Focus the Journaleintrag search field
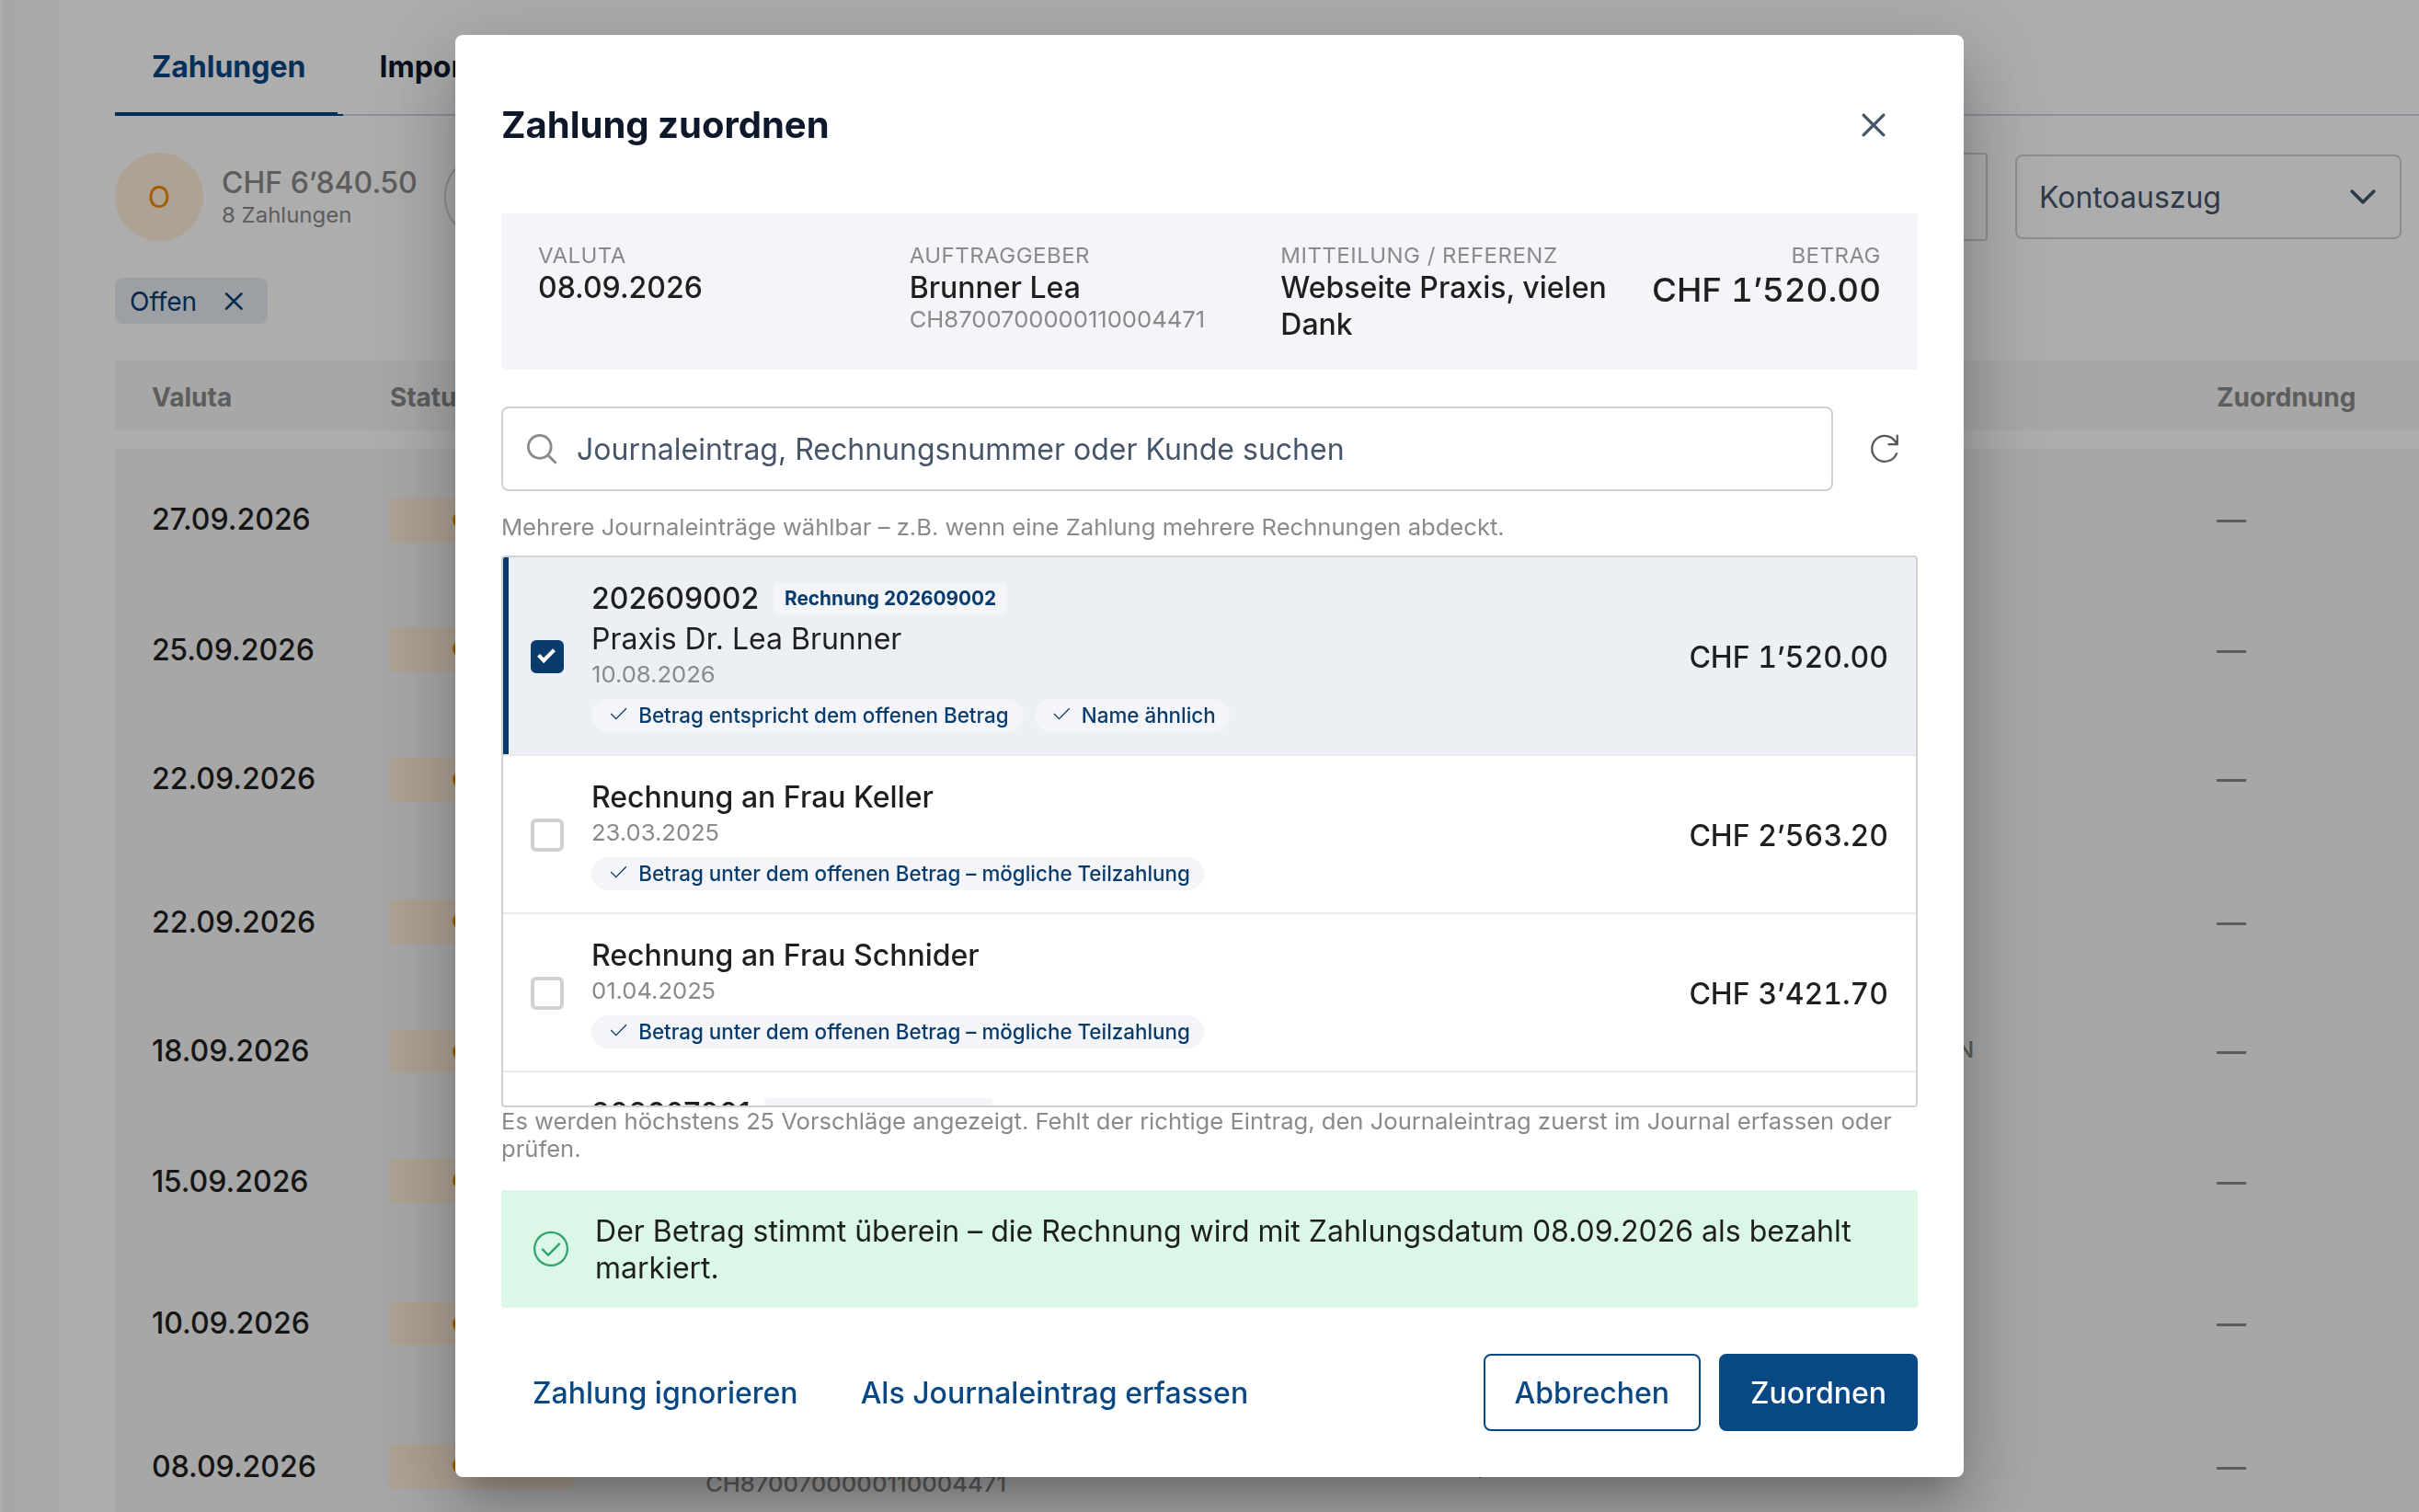The image size is (2419, 1512). coord(1166,449)
